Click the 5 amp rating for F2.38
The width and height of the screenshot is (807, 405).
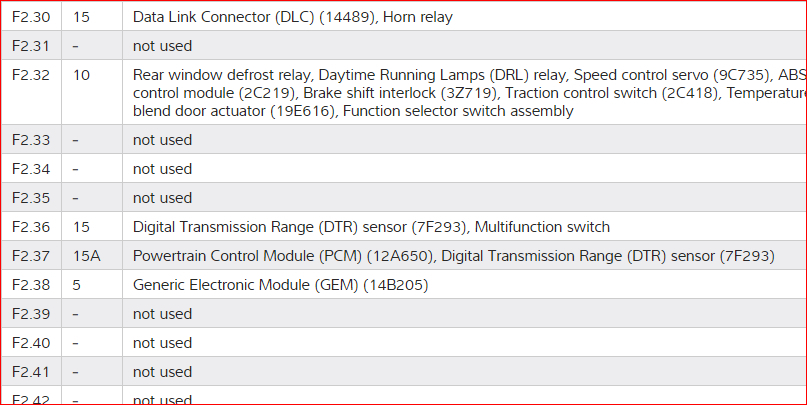click(x=77, y=285)
